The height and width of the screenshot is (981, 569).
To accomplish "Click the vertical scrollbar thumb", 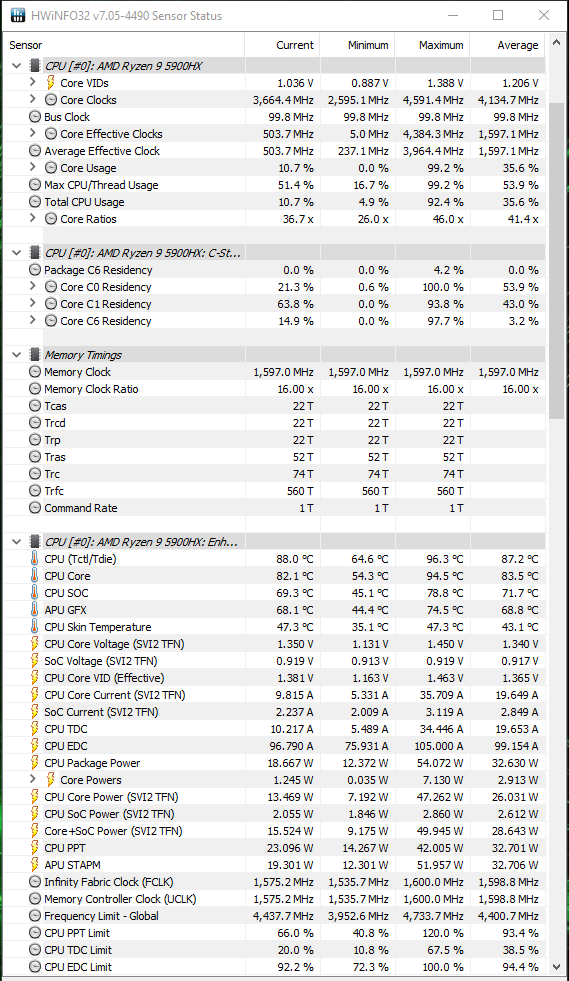I will tap(556, 261).
